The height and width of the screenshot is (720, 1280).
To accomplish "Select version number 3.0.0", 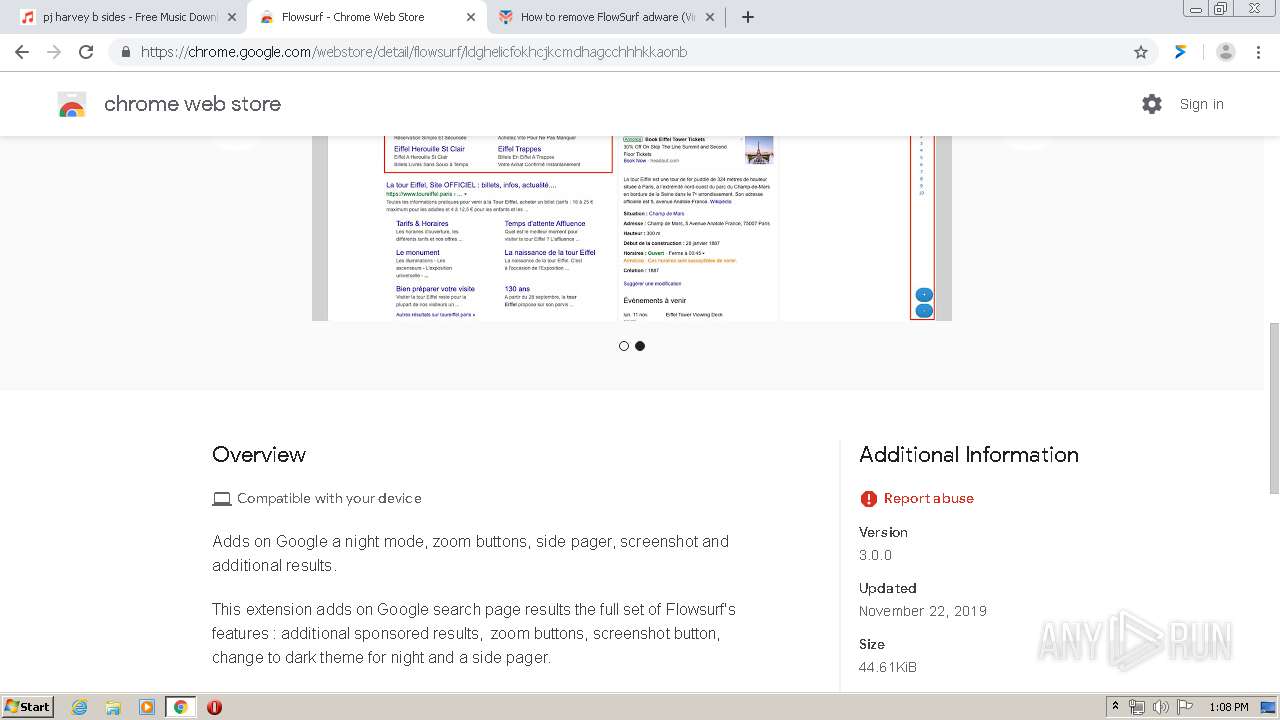I will pyautogui.click(x=875, y=555).
